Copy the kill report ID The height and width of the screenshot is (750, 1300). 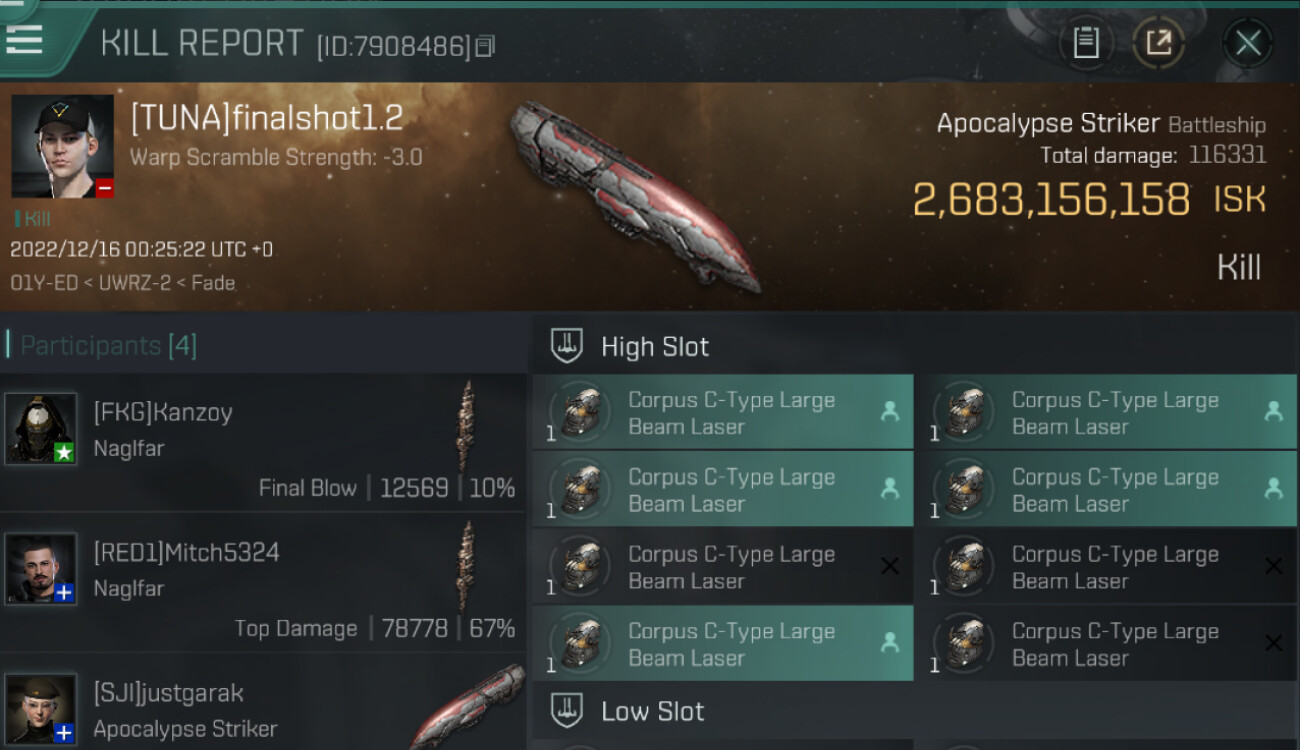coord(485,46)
